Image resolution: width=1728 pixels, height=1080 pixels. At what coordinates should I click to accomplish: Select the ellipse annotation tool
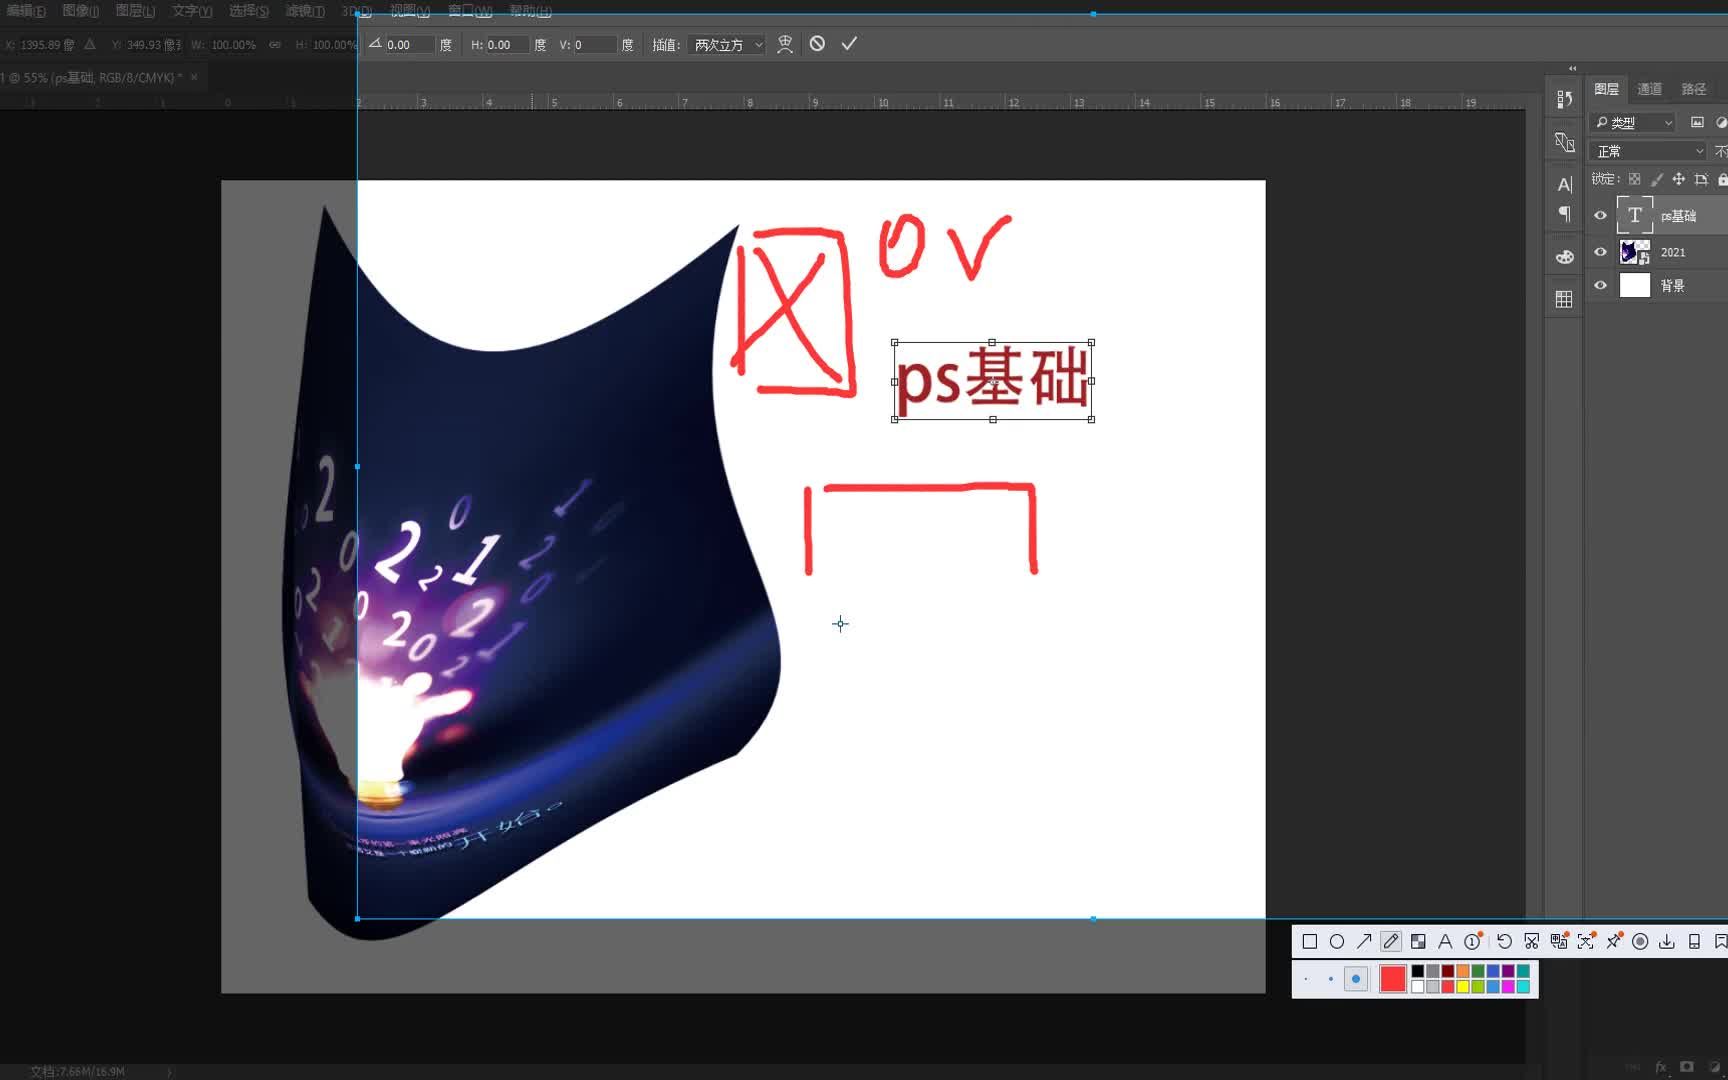(x=1337, y=941)
